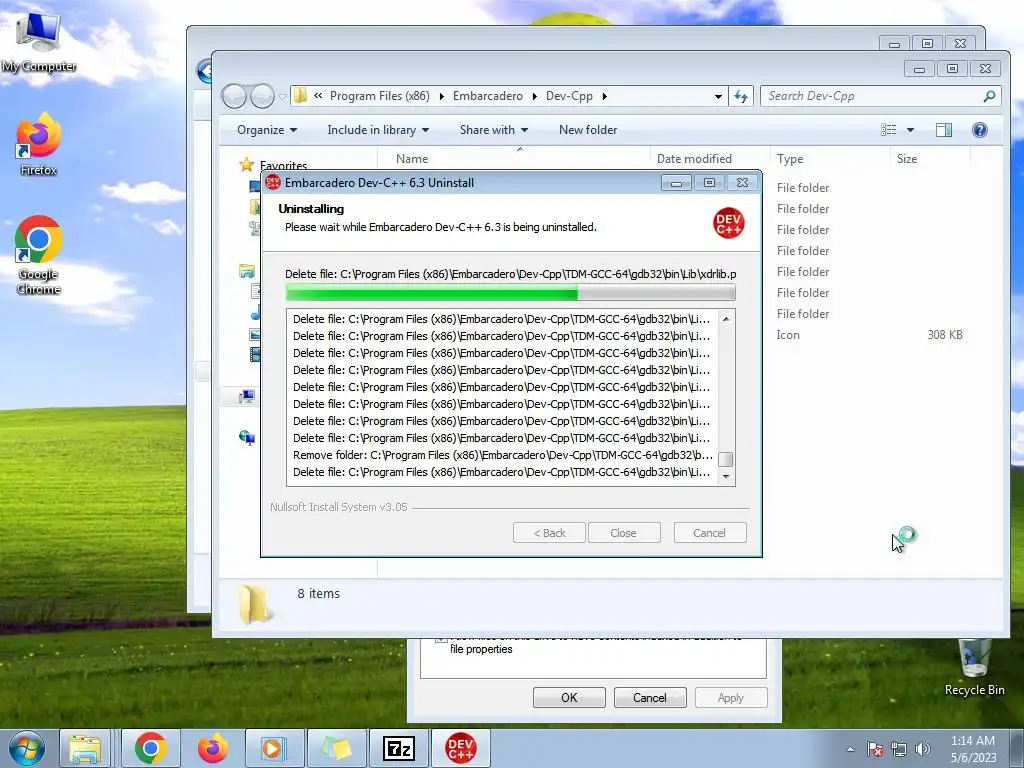
Task: Open Action Center flag tray icon
Action: [x=874, y=749]
